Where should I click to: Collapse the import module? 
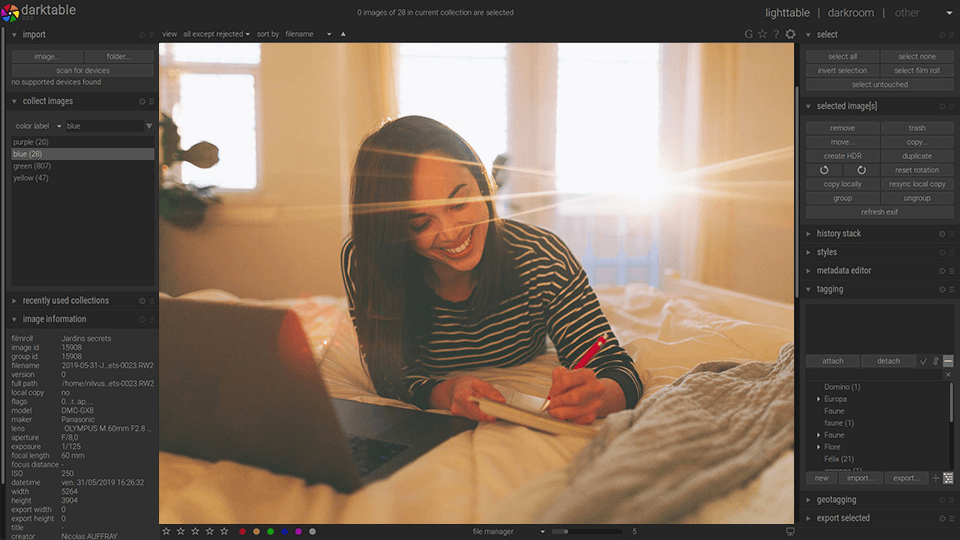[14, 35]
